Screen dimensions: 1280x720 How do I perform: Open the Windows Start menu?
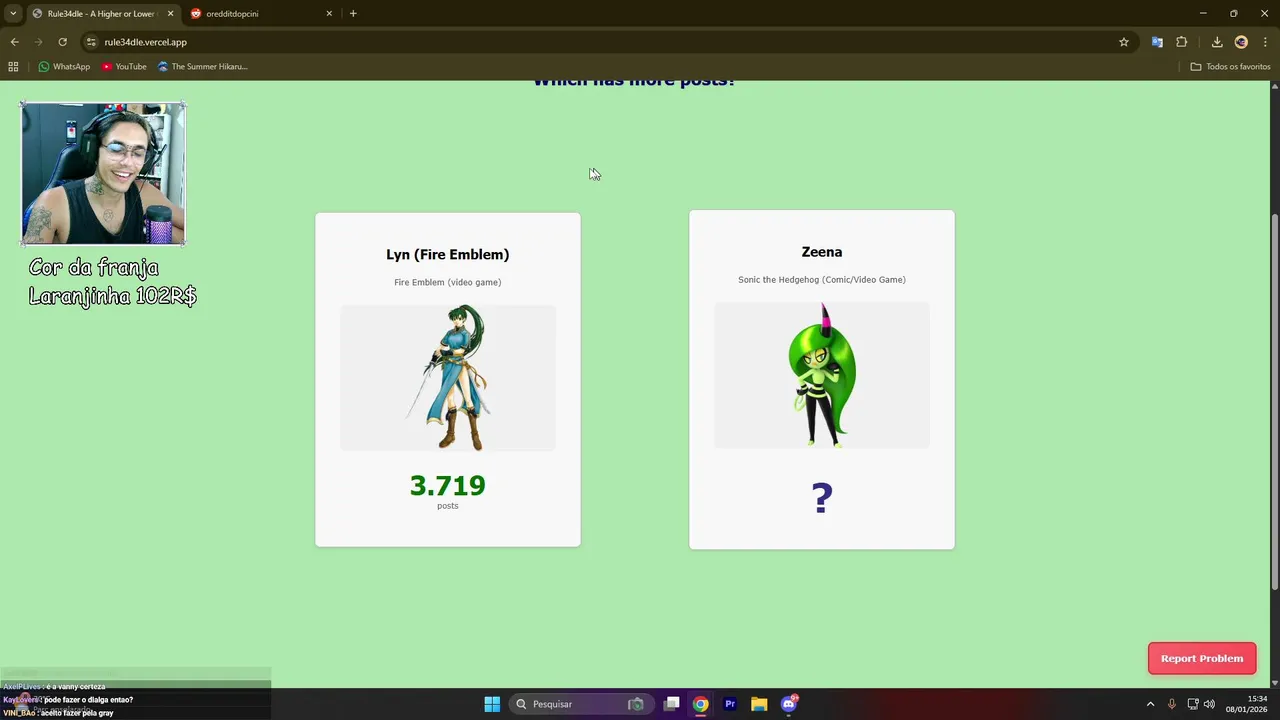[492, 704]
